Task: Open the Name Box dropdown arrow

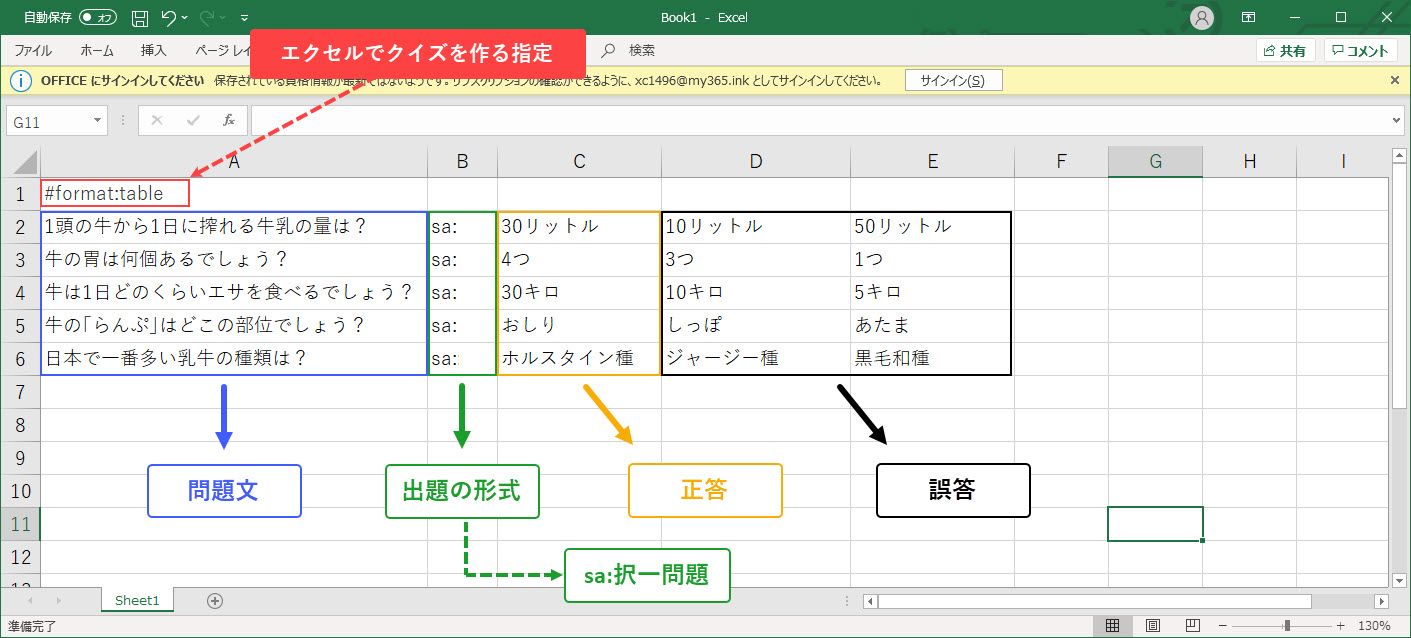Action: pyautogui.click(x=97, y=121)
